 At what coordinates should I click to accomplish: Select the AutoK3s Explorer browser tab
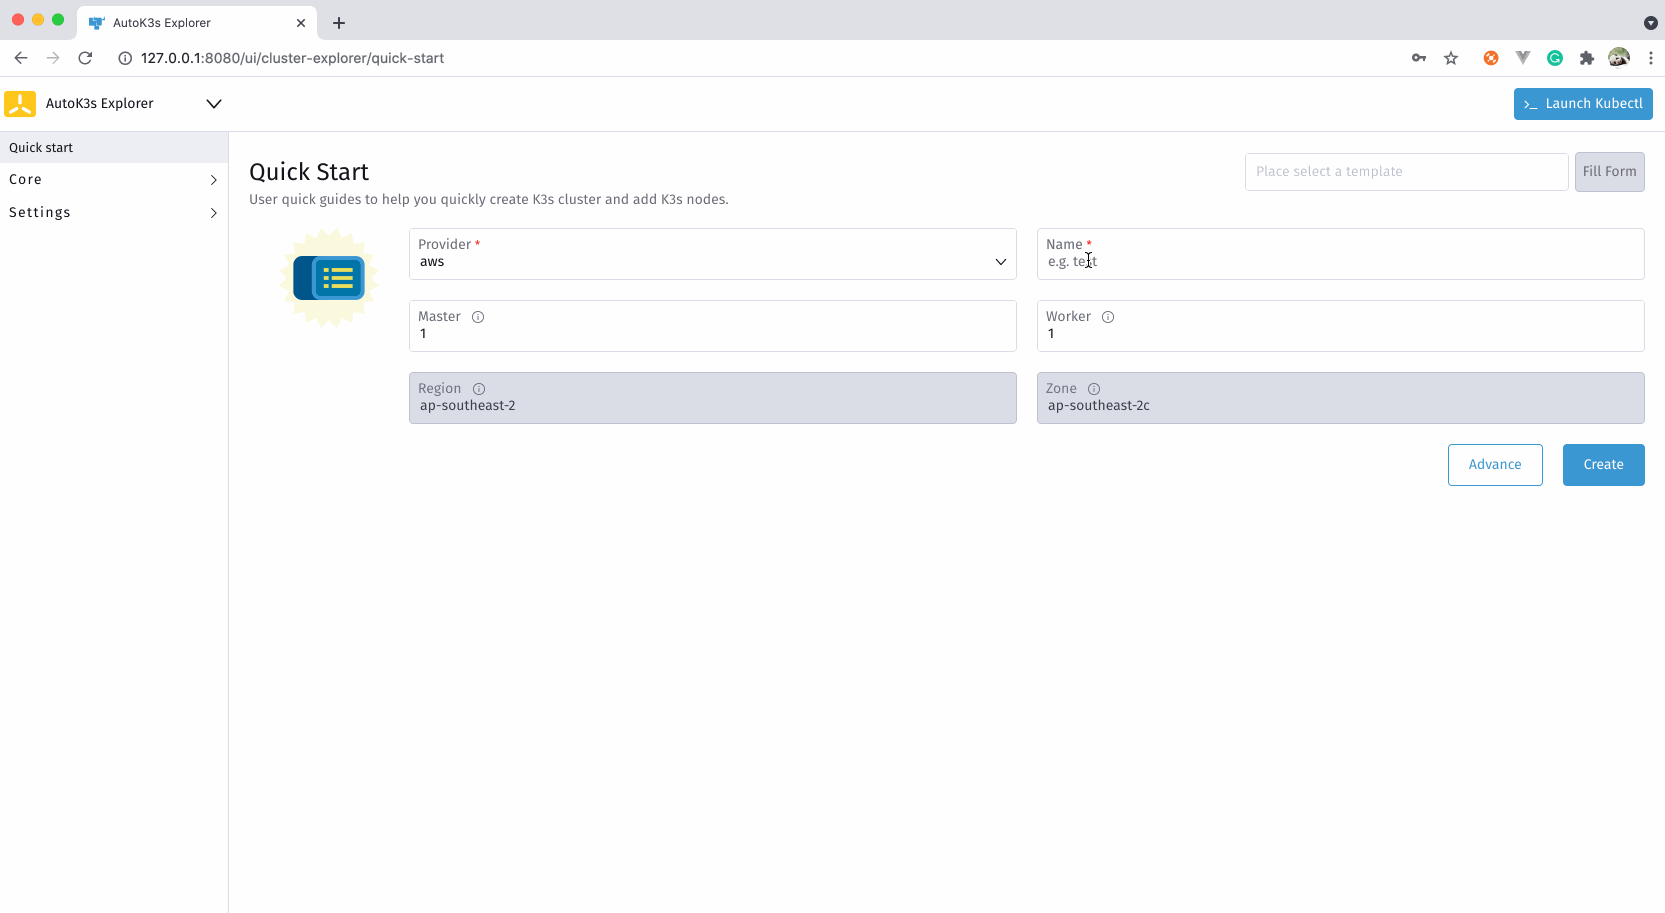click(x=197, y=23)
